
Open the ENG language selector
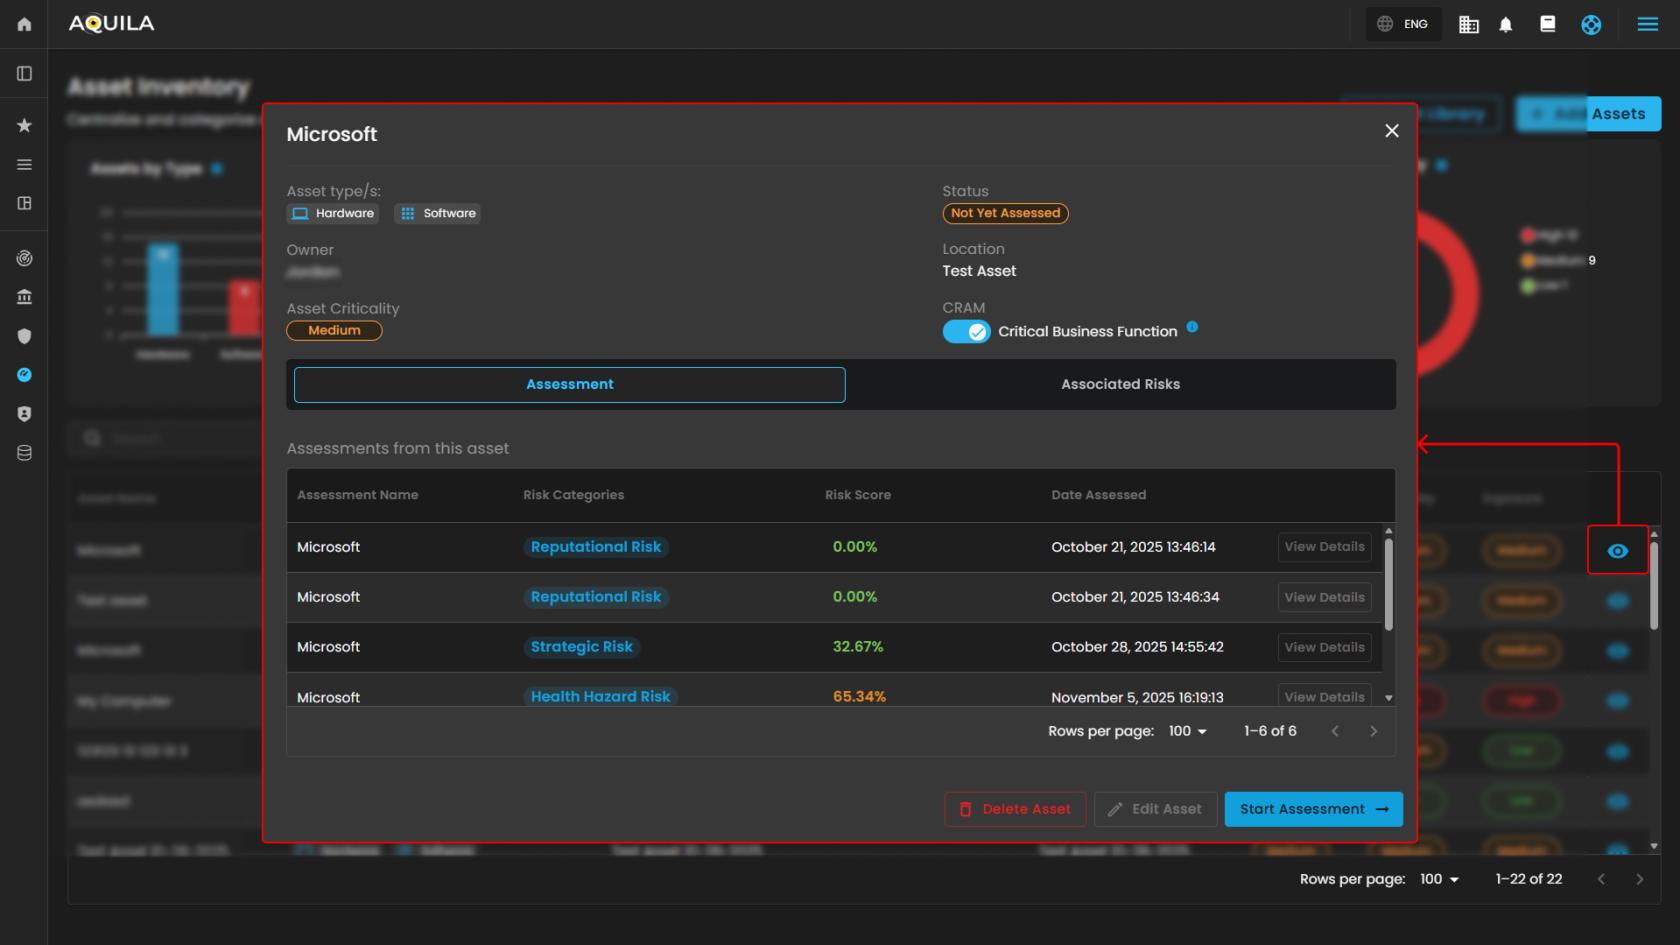(1403, 24)
